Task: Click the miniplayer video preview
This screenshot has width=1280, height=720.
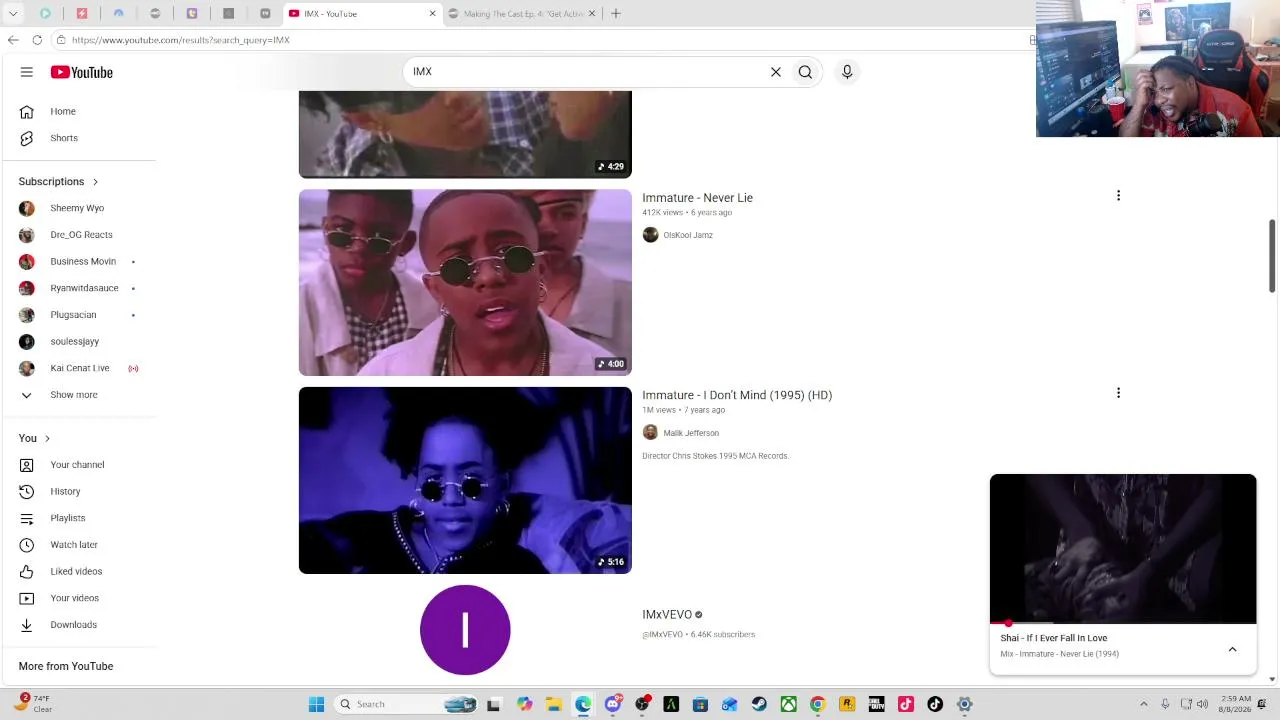Action: [1123, 548]
